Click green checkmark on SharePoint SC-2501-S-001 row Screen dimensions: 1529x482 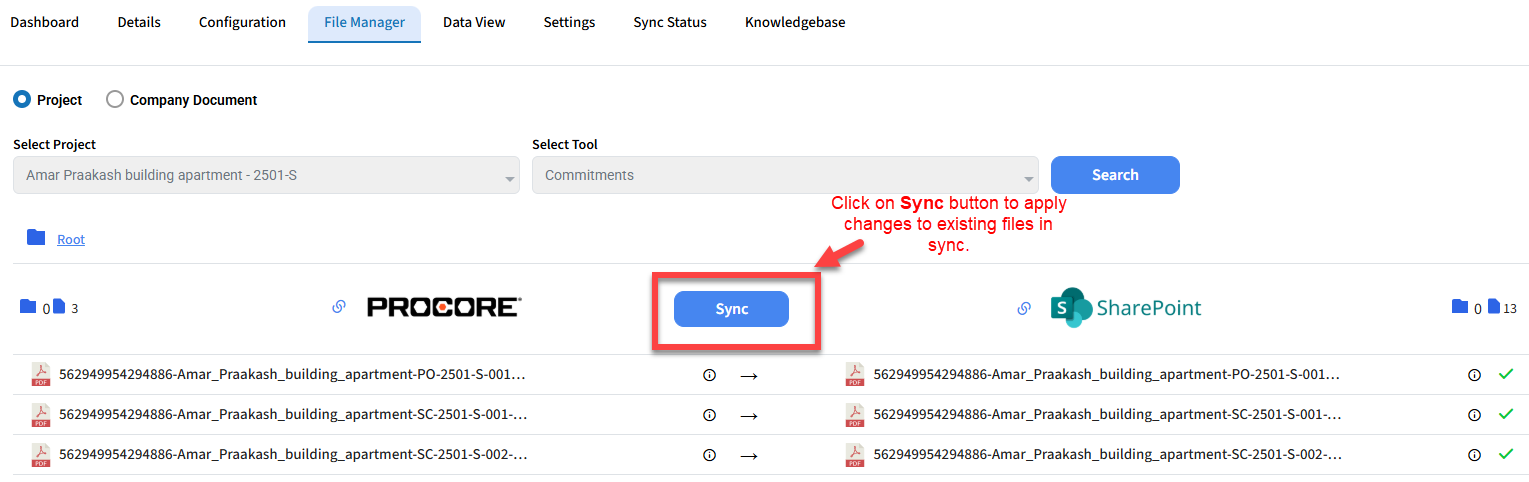(1505, 414)
